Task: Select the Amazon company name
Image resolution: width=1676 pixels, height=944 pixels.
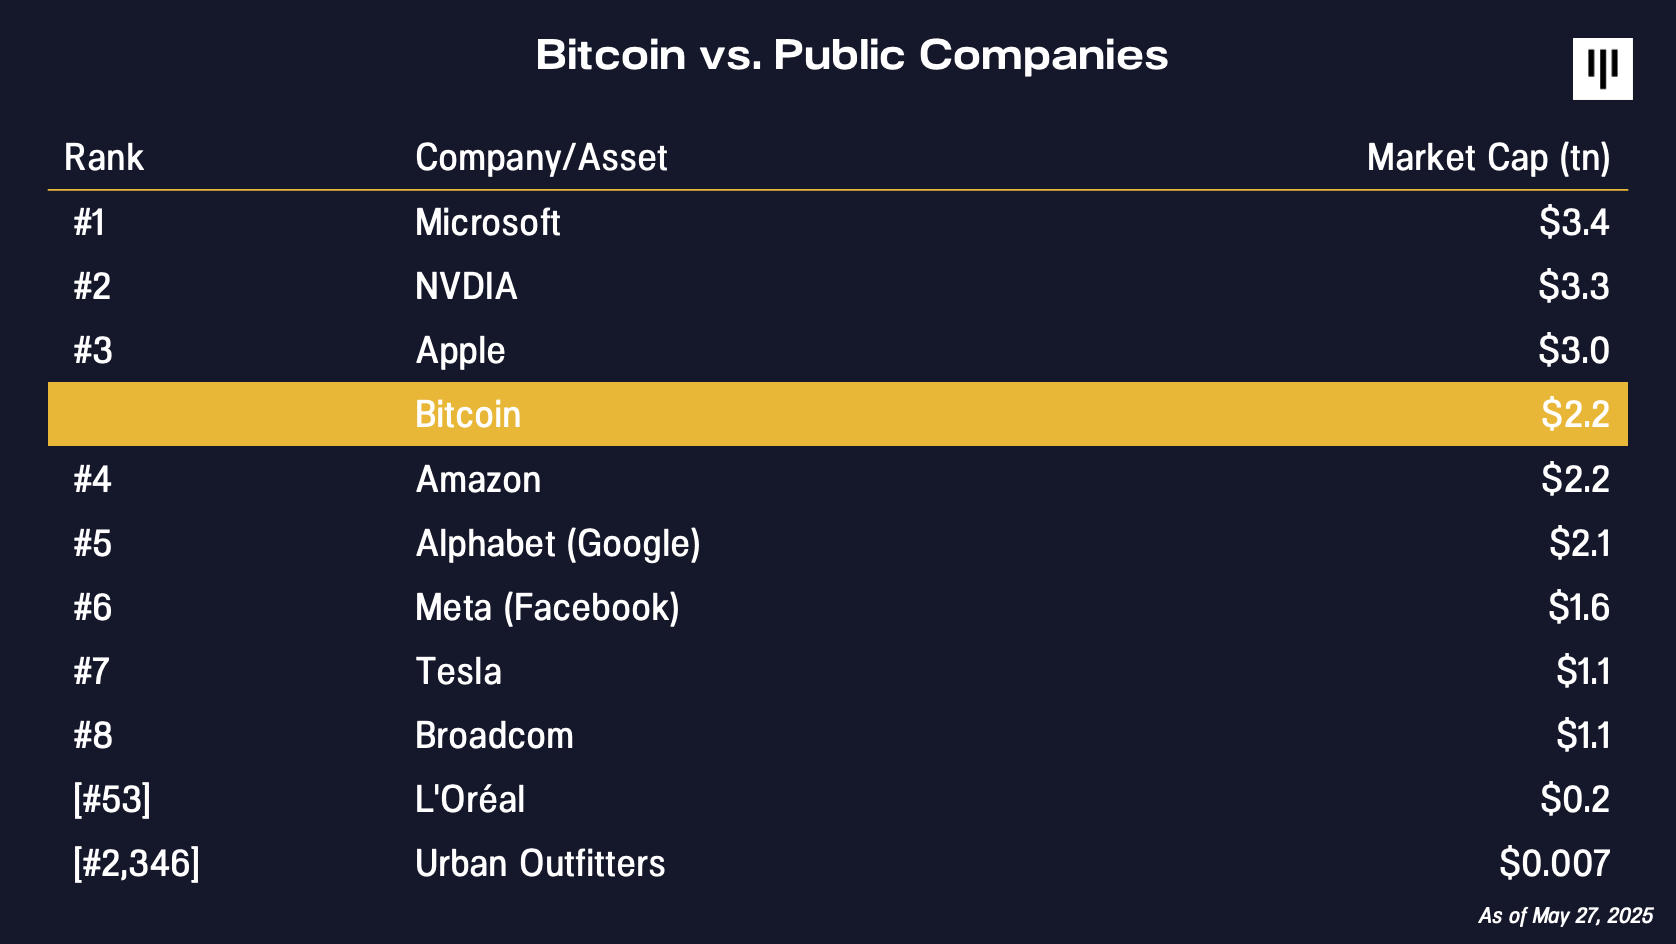Action: click(x=478, y=480)
